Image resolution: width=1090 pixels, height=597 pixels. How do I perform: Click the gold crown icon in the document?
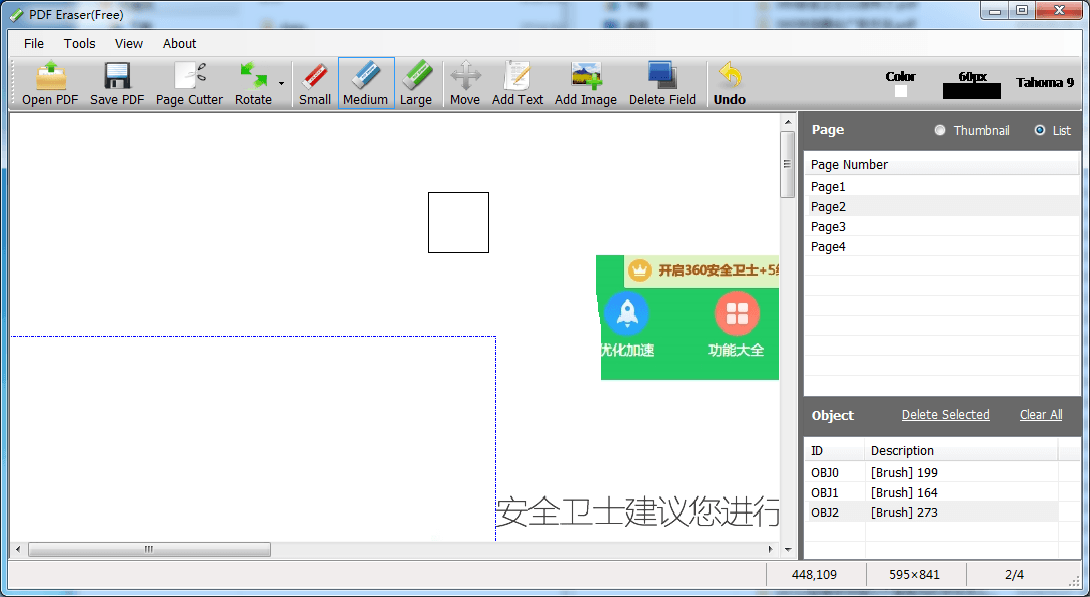(x=640, y=270)
